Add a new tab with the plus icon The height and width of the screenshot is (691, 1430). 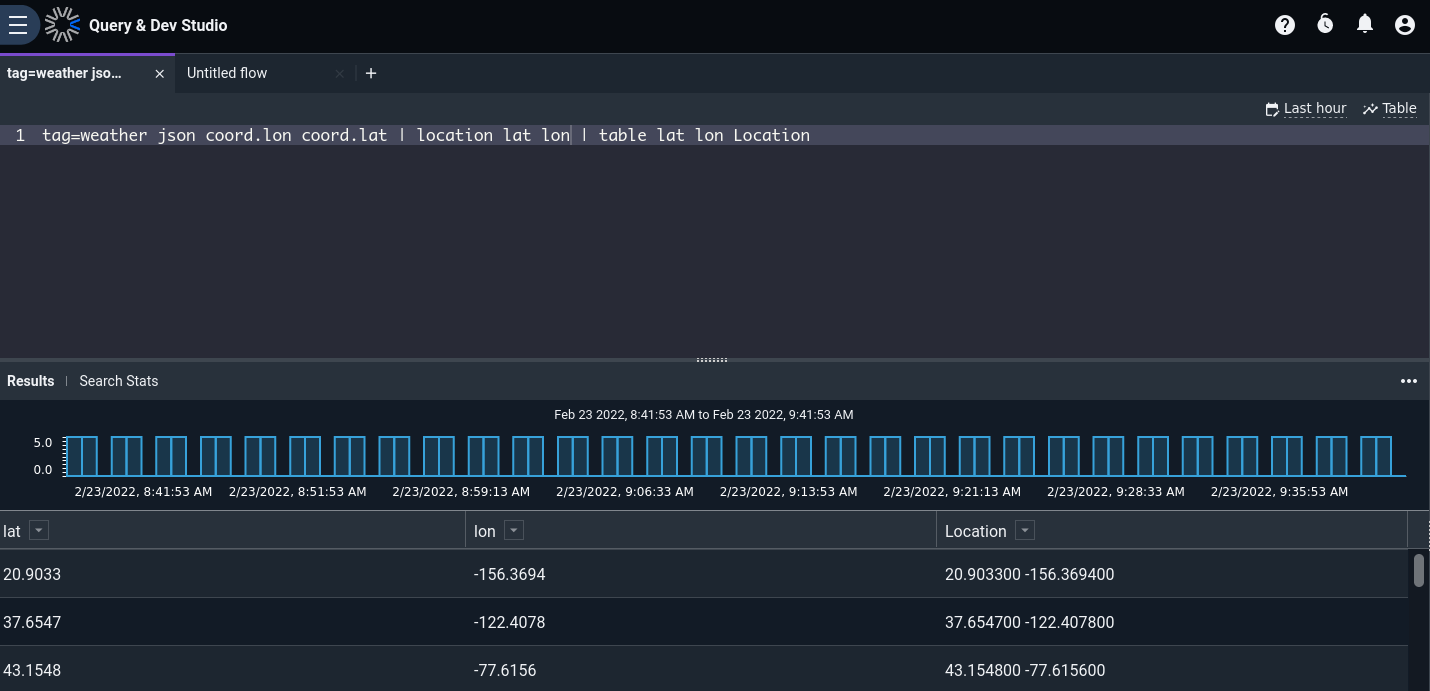371,73
